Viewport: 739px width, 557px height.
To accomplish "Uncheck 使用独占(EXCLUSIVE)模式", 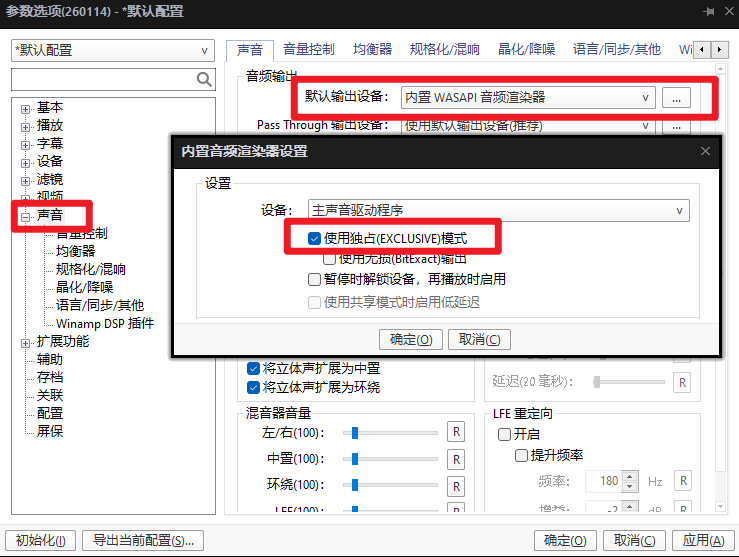I will [x=314, y=238].
